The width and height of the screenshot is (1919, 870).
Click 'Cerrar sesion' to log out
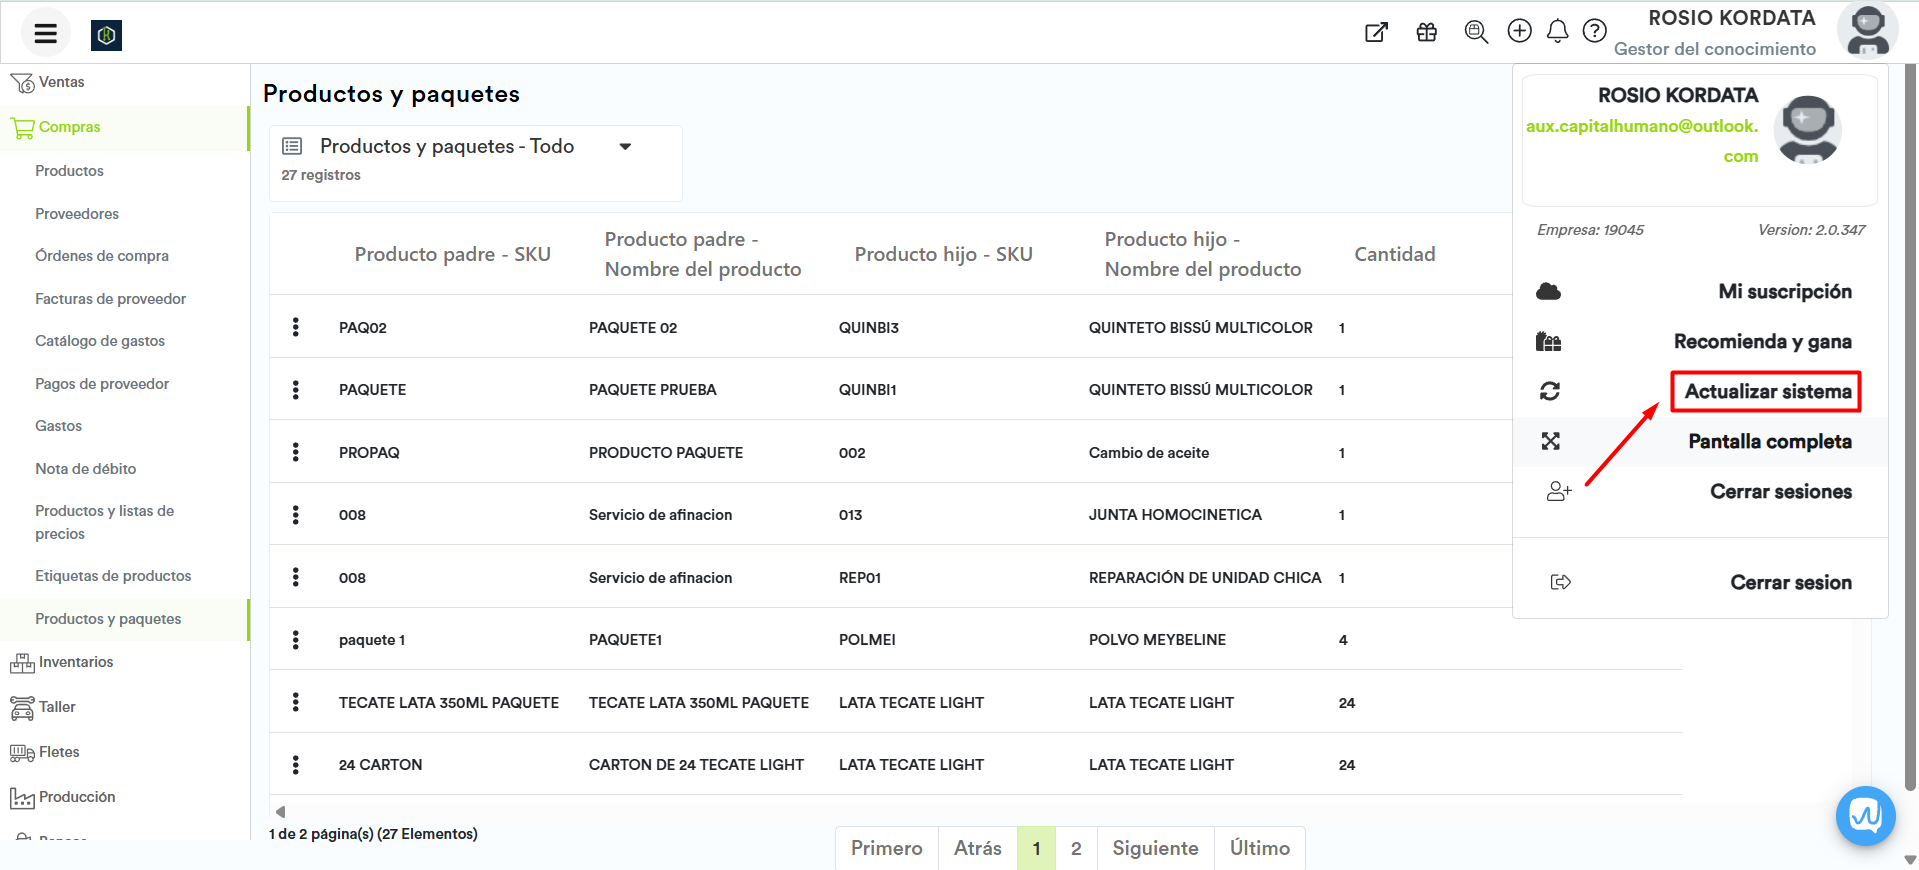click(1790, 582)
